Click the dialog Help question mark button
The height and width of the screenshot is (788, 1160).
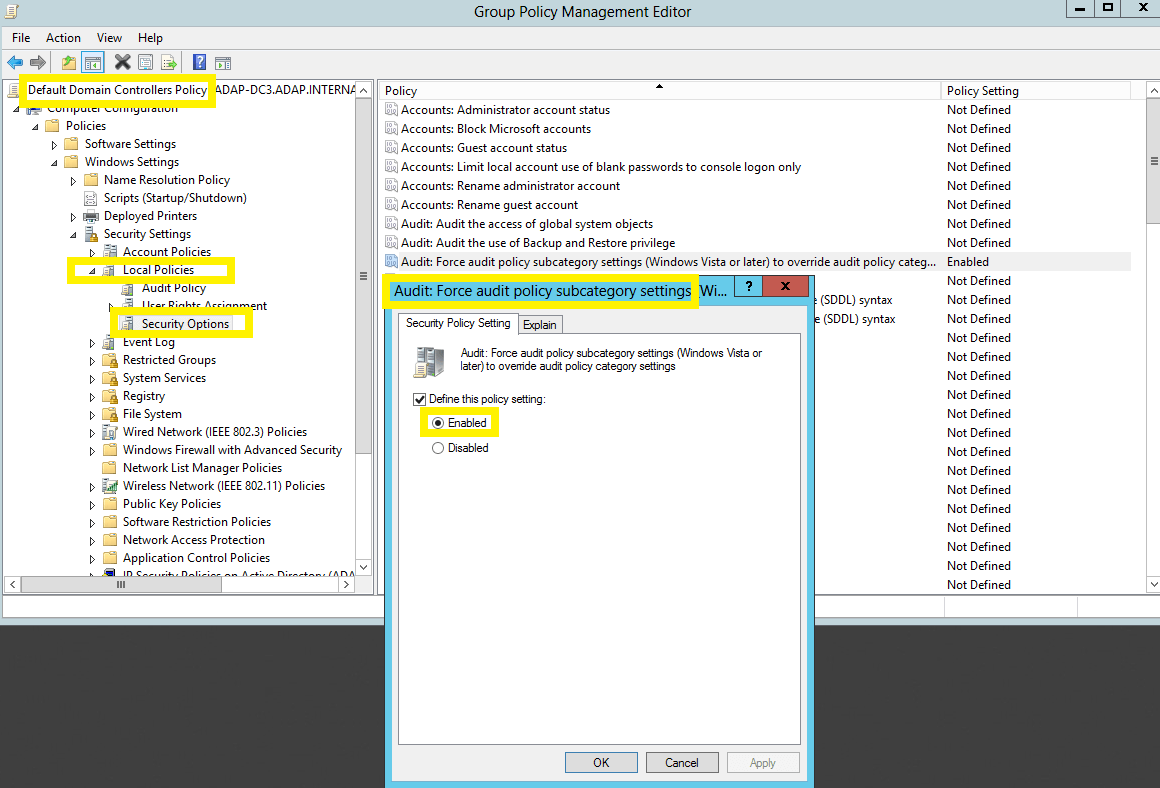click(748, 286)
